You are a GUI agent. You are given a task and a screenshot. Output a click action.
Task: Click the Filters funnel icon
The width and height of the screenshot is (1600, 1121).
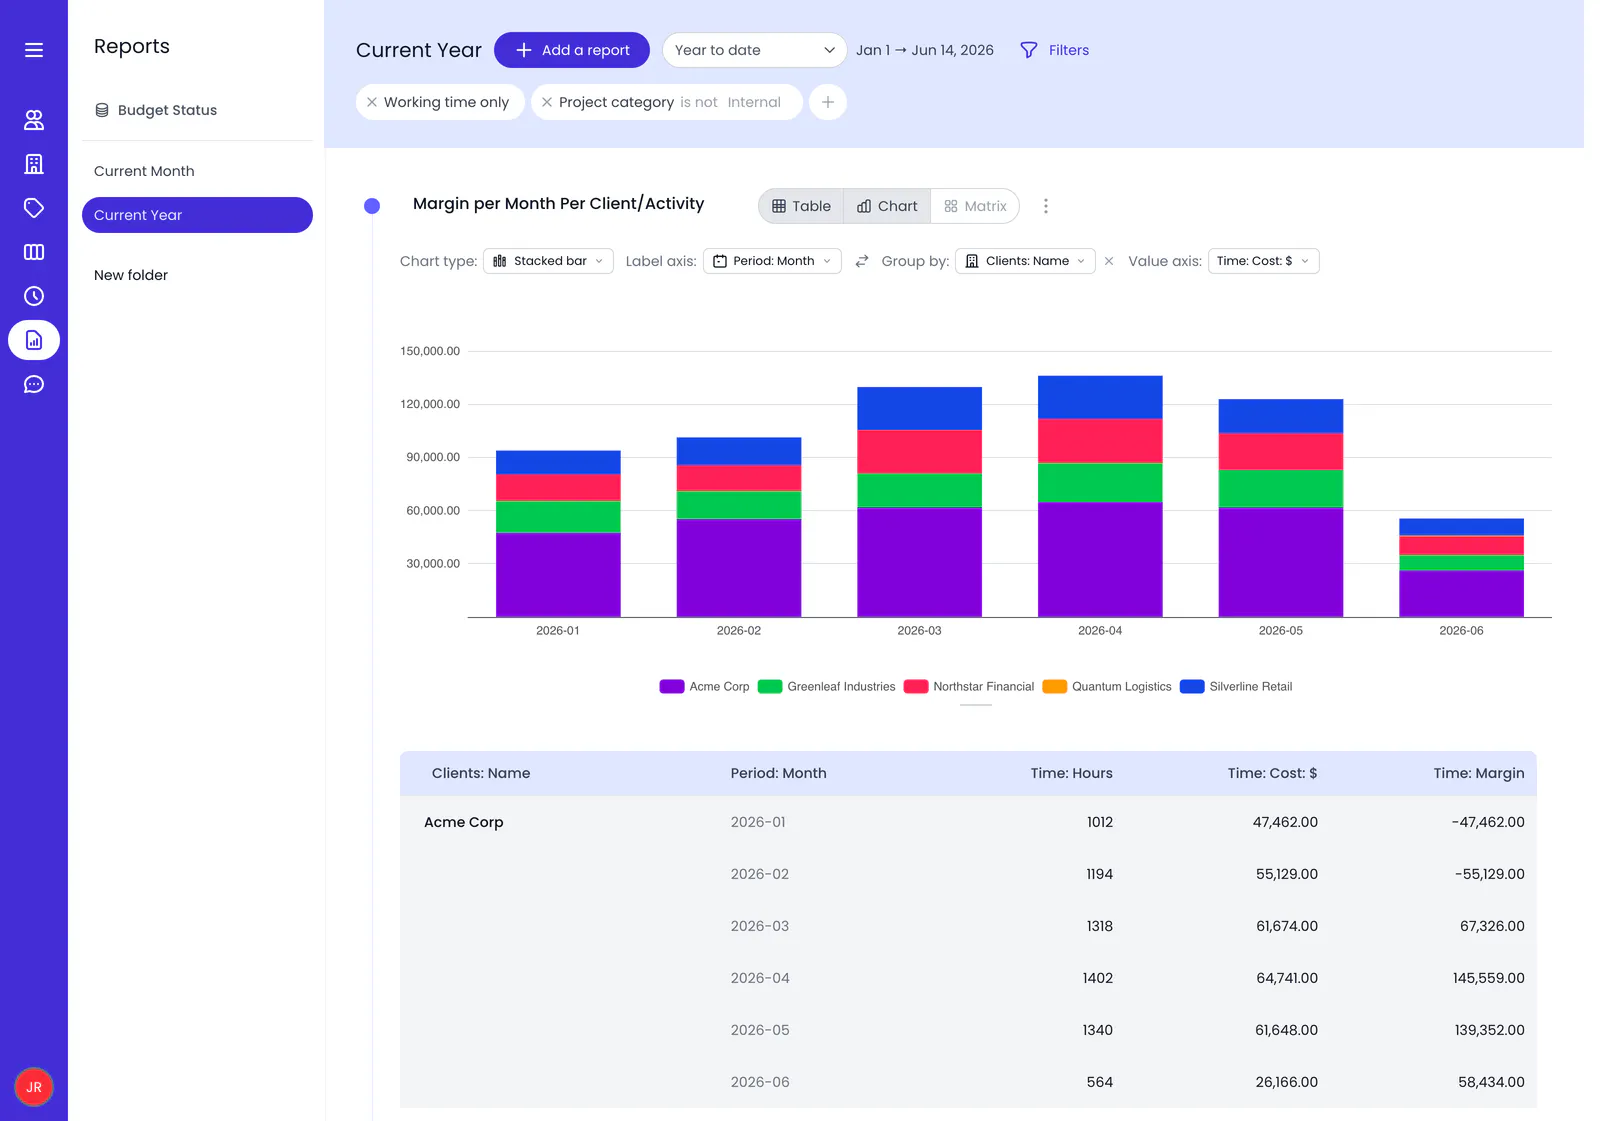point(1028,50)
